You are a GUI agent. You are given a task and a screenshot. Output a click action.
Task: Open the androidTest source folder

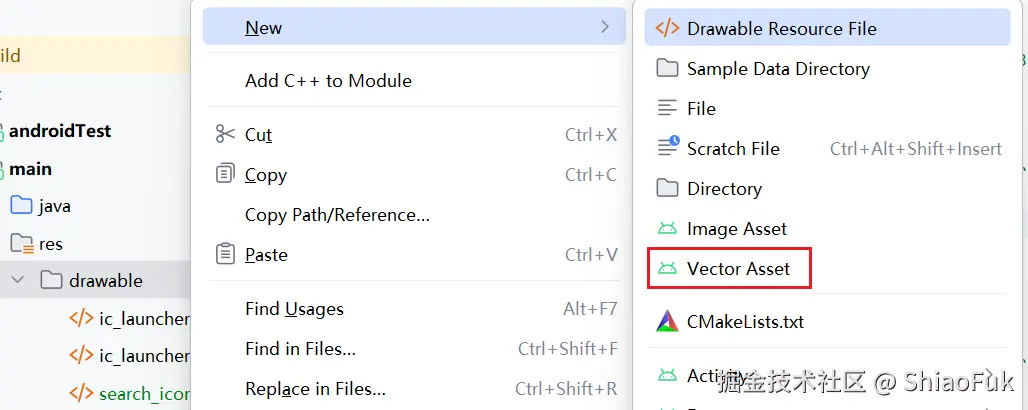(60, 131)
